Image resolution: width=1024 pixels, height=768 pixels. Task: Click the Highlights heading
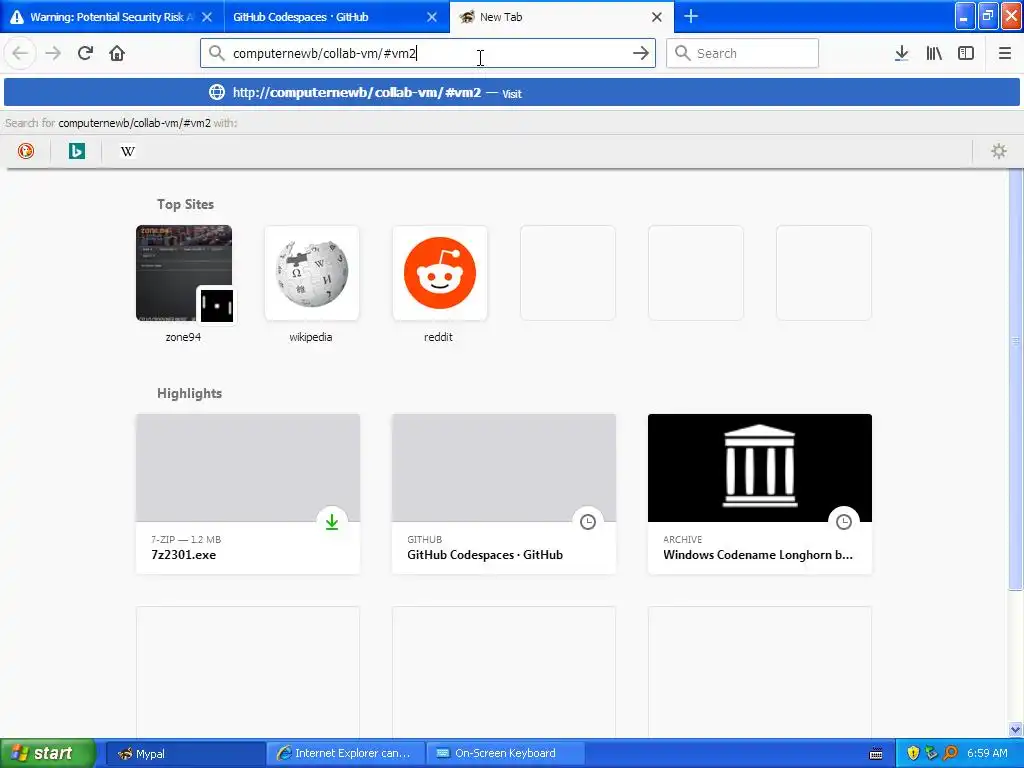point(189,393)
